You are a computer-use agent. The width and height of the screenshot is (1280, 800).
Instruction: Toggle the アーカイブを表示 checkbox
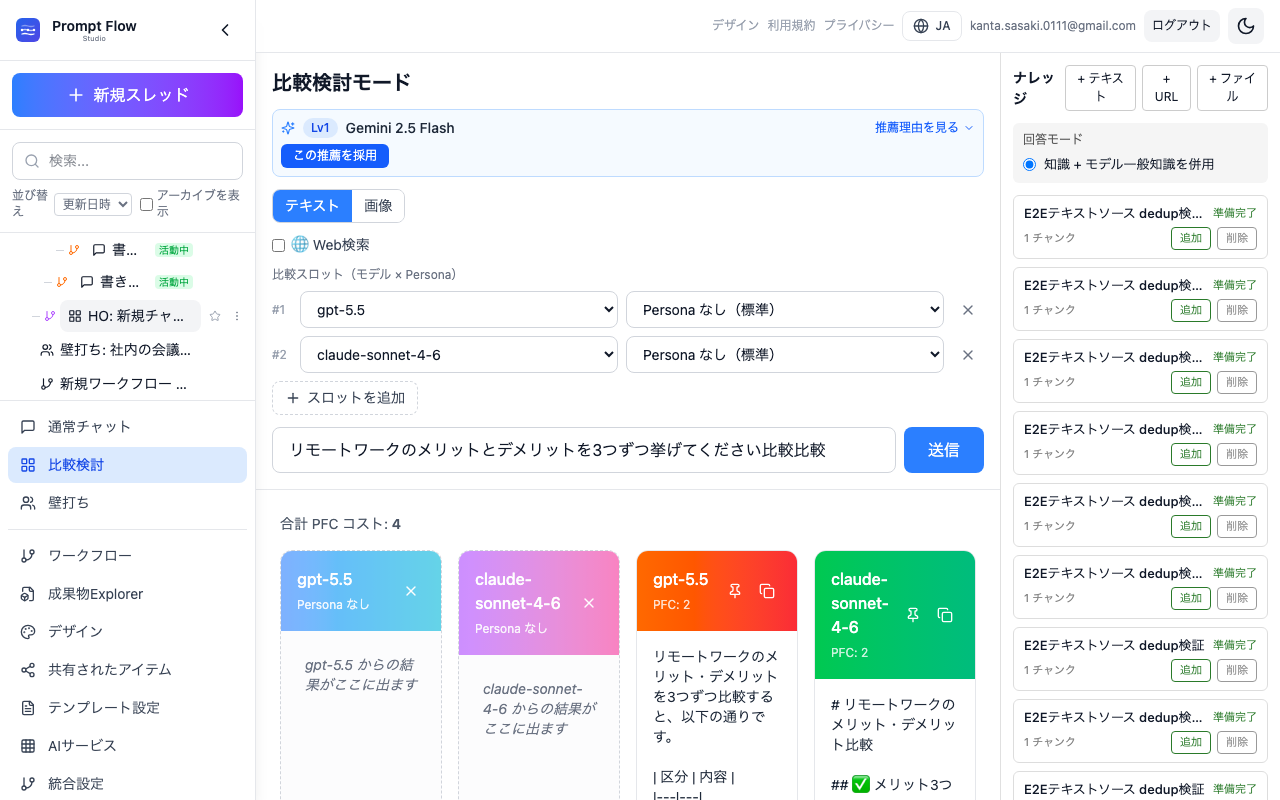pyautogui.click(x=146, y=204)
